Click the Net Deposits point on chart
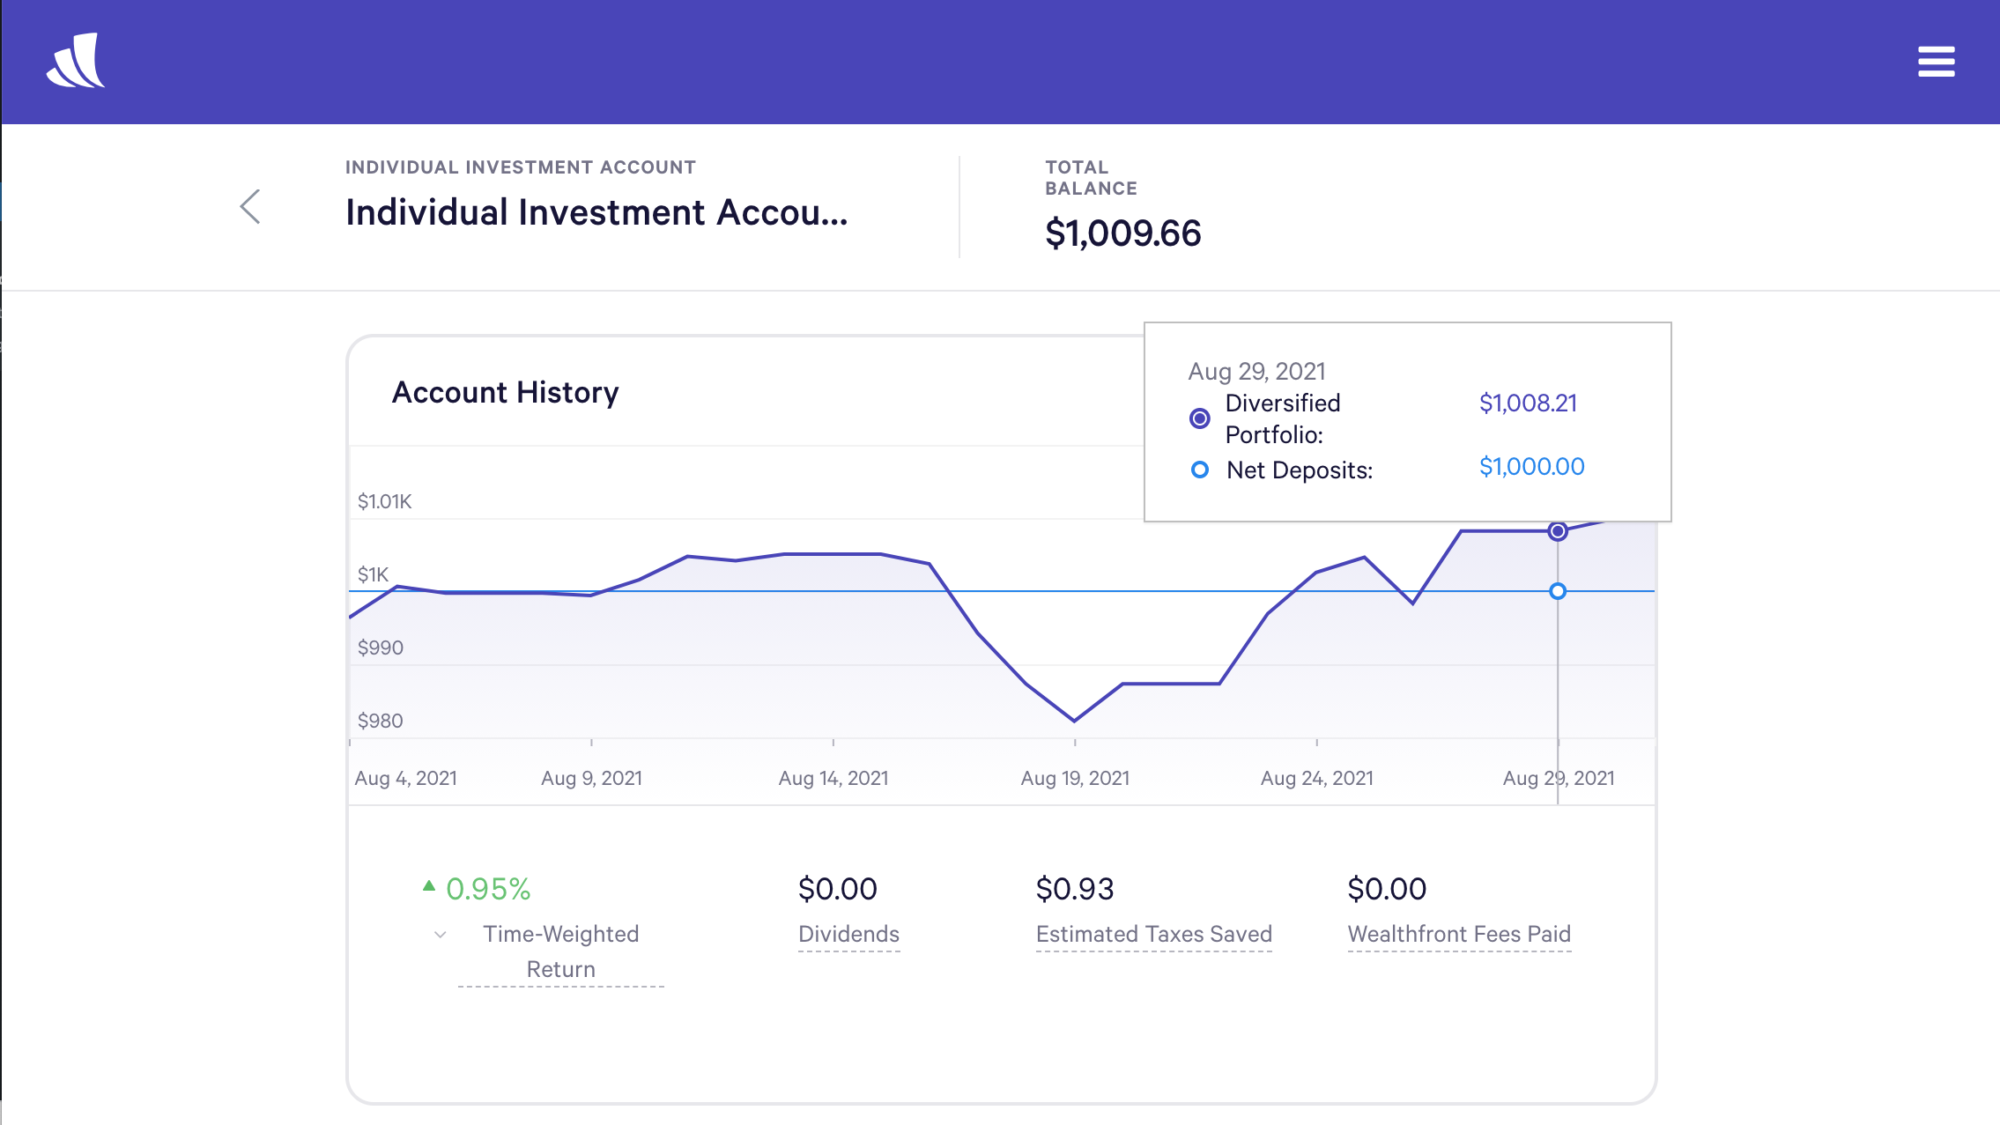 pos(1557,592)
